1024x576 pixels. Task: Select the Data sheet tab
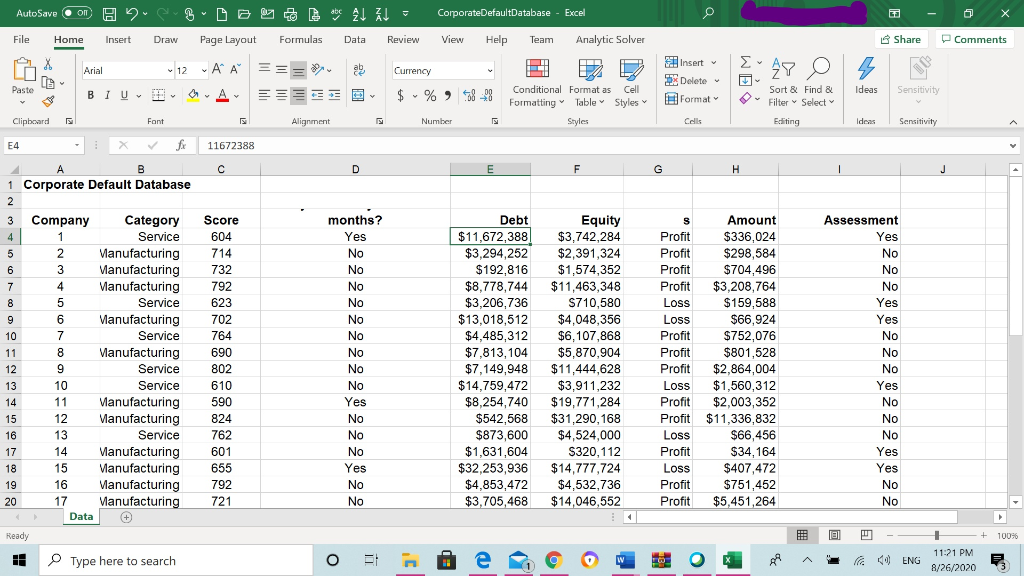pyautogui.click(x=80, y=516)
